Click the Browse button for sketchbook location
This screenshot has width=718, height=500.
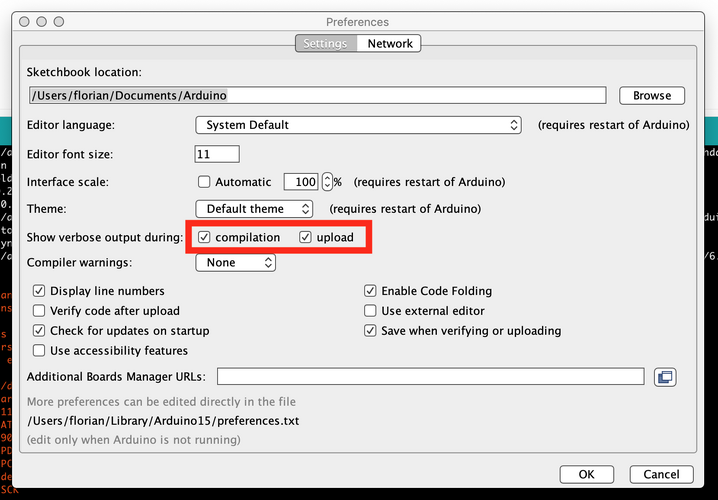point(652,95)
